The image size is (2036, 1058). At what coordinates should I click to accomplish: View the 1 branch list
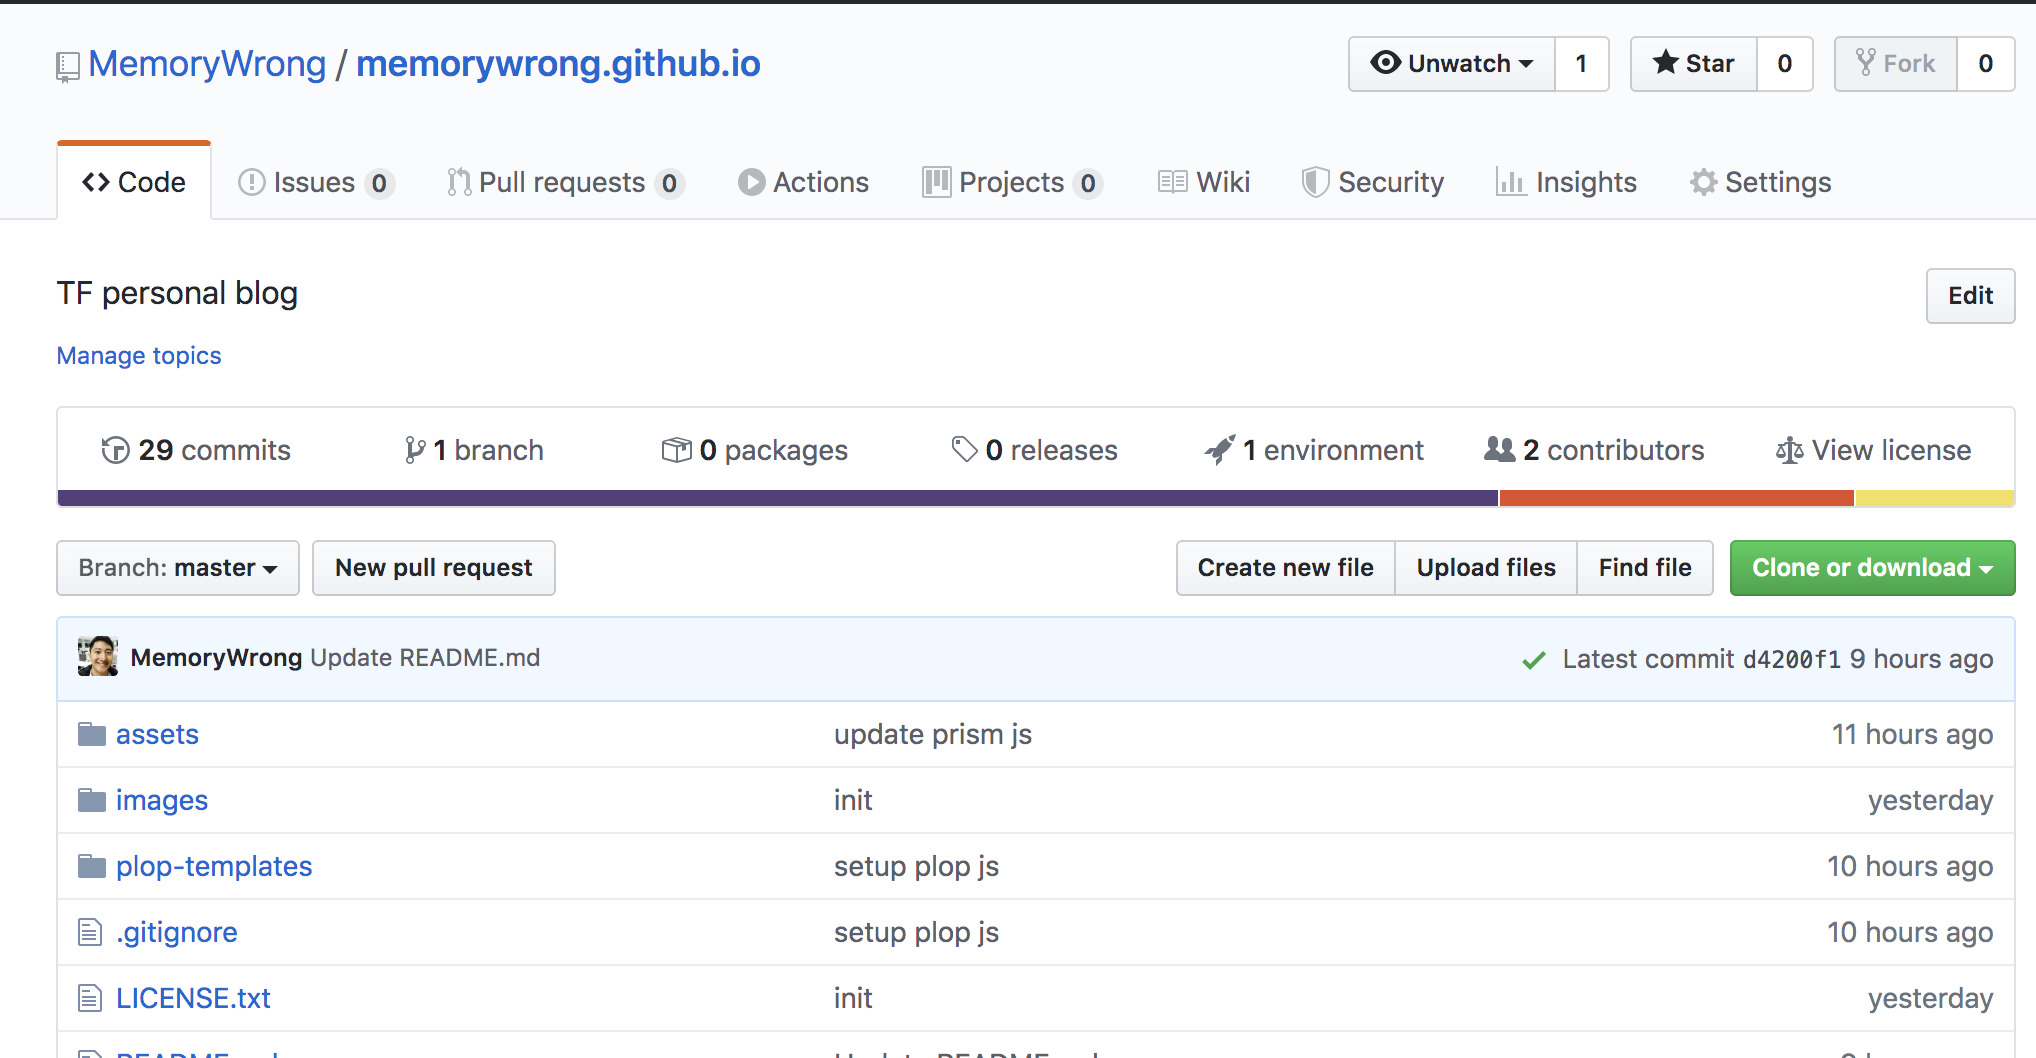[x=474, y=450]
